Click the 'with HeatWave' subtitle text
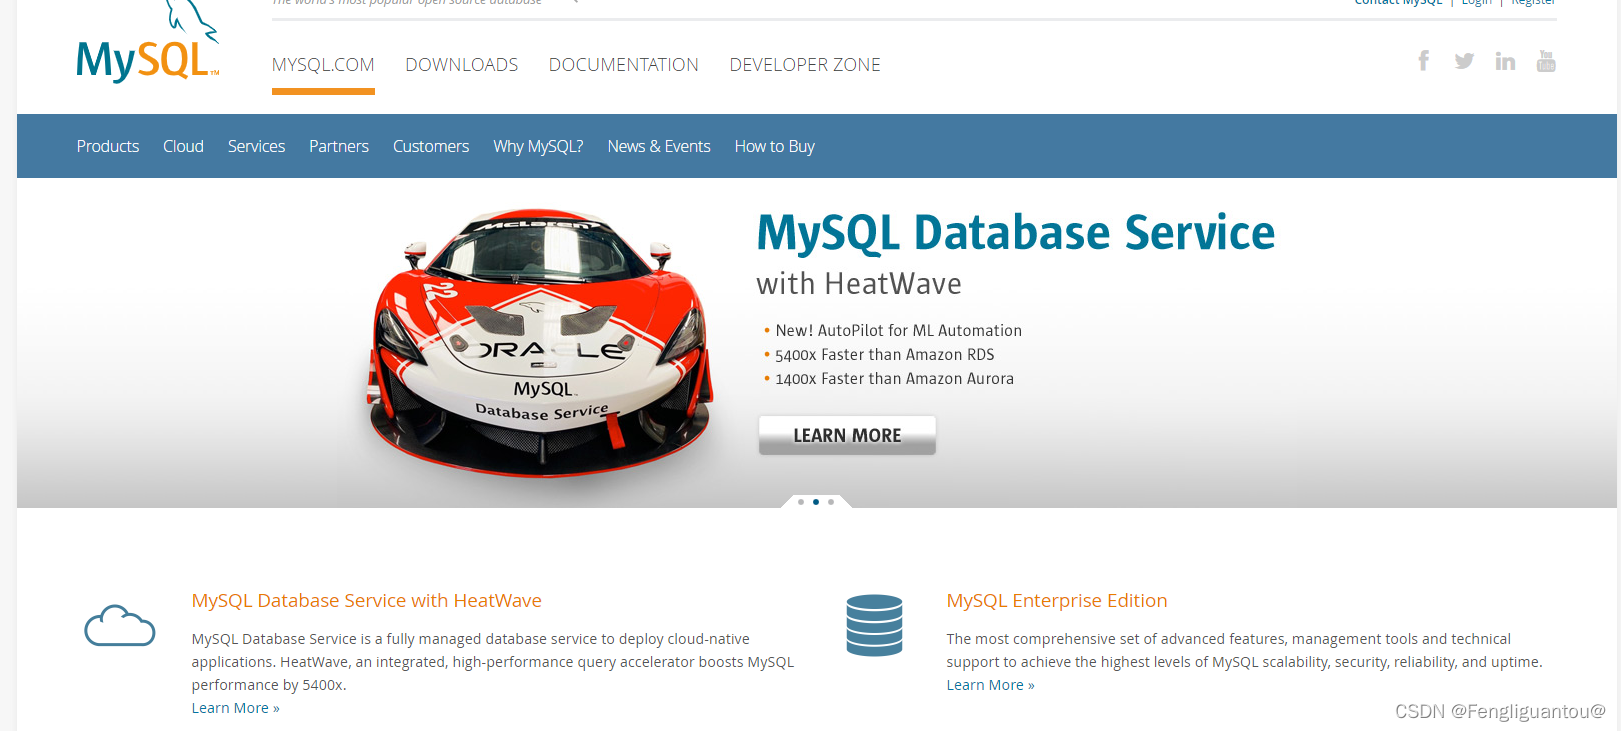This screenshot has height=731, width=1621. point(859,284)
